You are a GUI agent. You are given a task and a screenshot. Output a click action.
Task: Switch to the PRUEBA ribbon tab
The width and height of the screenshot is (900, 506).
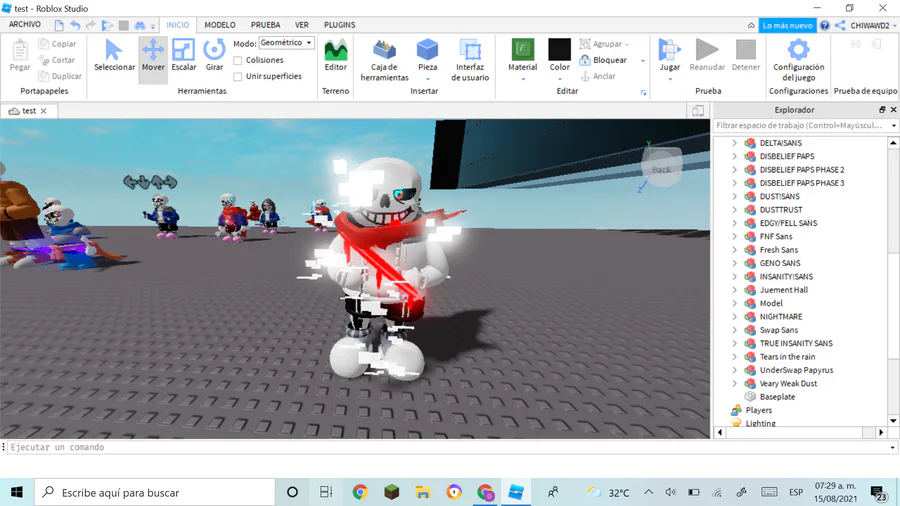pos(265,25)
